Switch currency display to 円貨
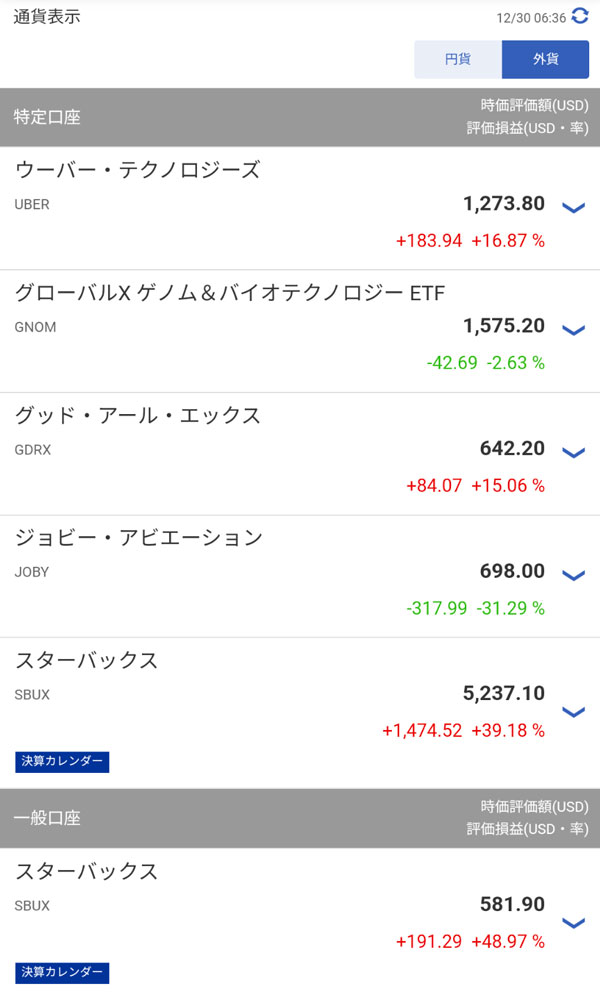 pos(458,59)
